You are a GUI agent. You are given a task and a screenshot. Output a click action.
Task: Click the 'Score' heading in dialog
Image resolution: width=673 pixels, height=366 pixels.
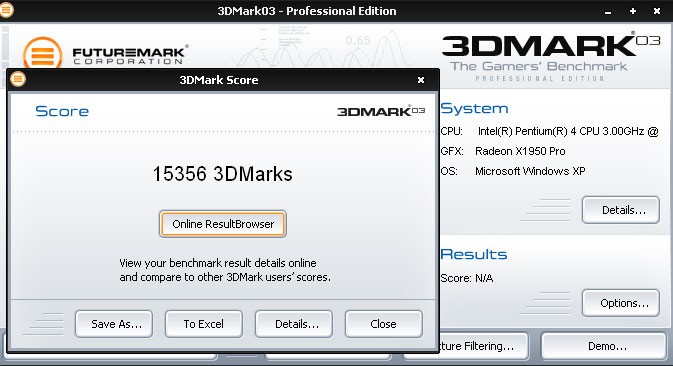pyautogui.click(x=62, y=111)
